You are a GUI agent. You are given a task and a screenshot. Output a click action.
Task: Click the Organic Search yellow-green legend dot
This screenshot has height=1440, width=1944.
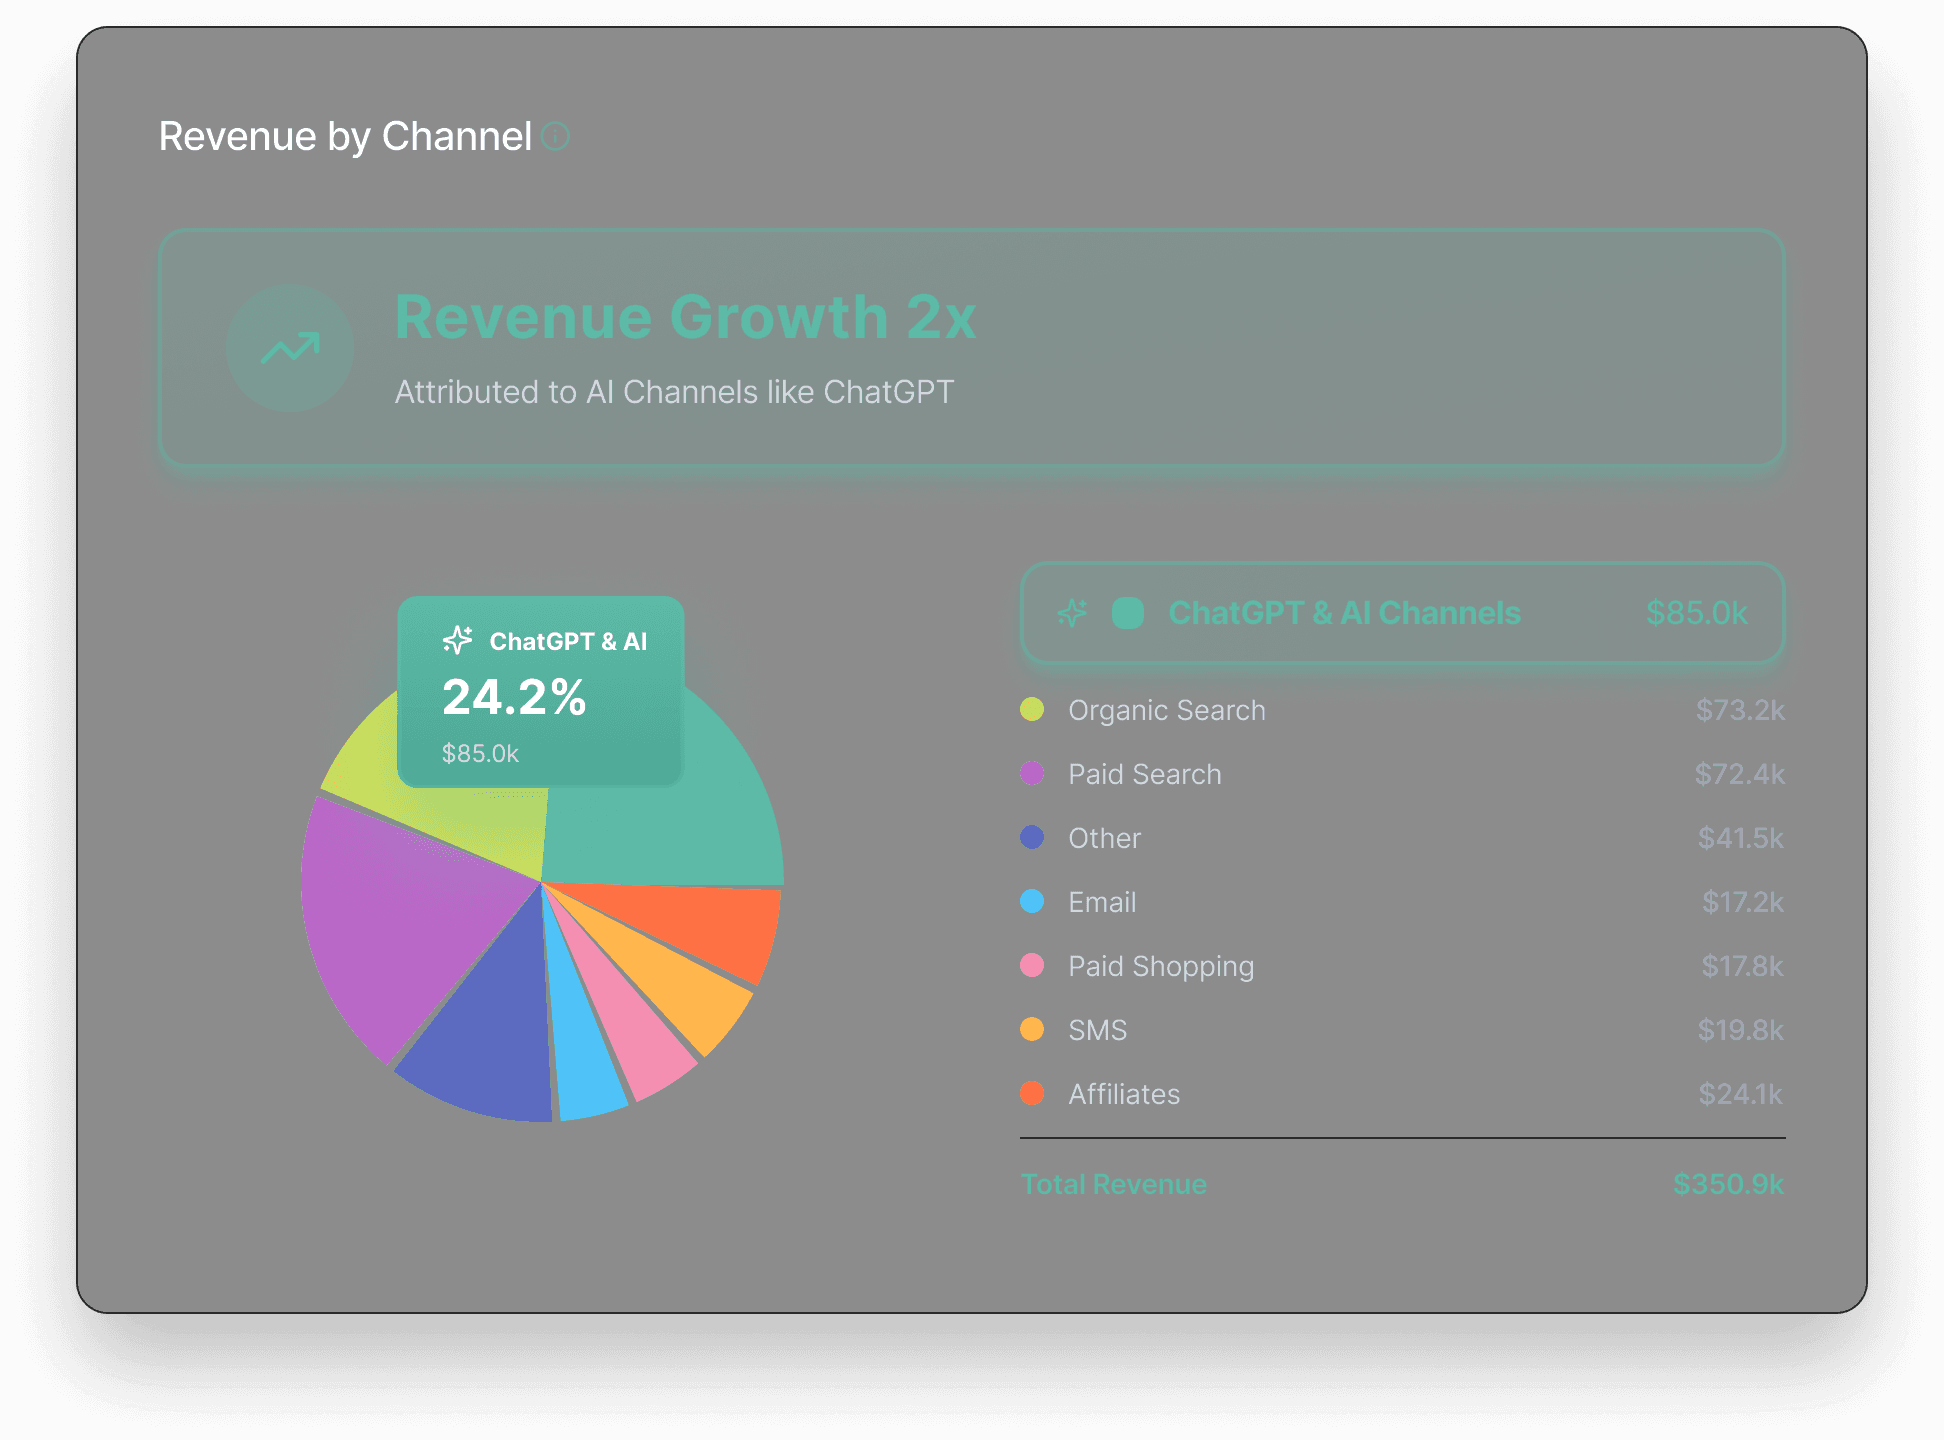pos(1032,710)
